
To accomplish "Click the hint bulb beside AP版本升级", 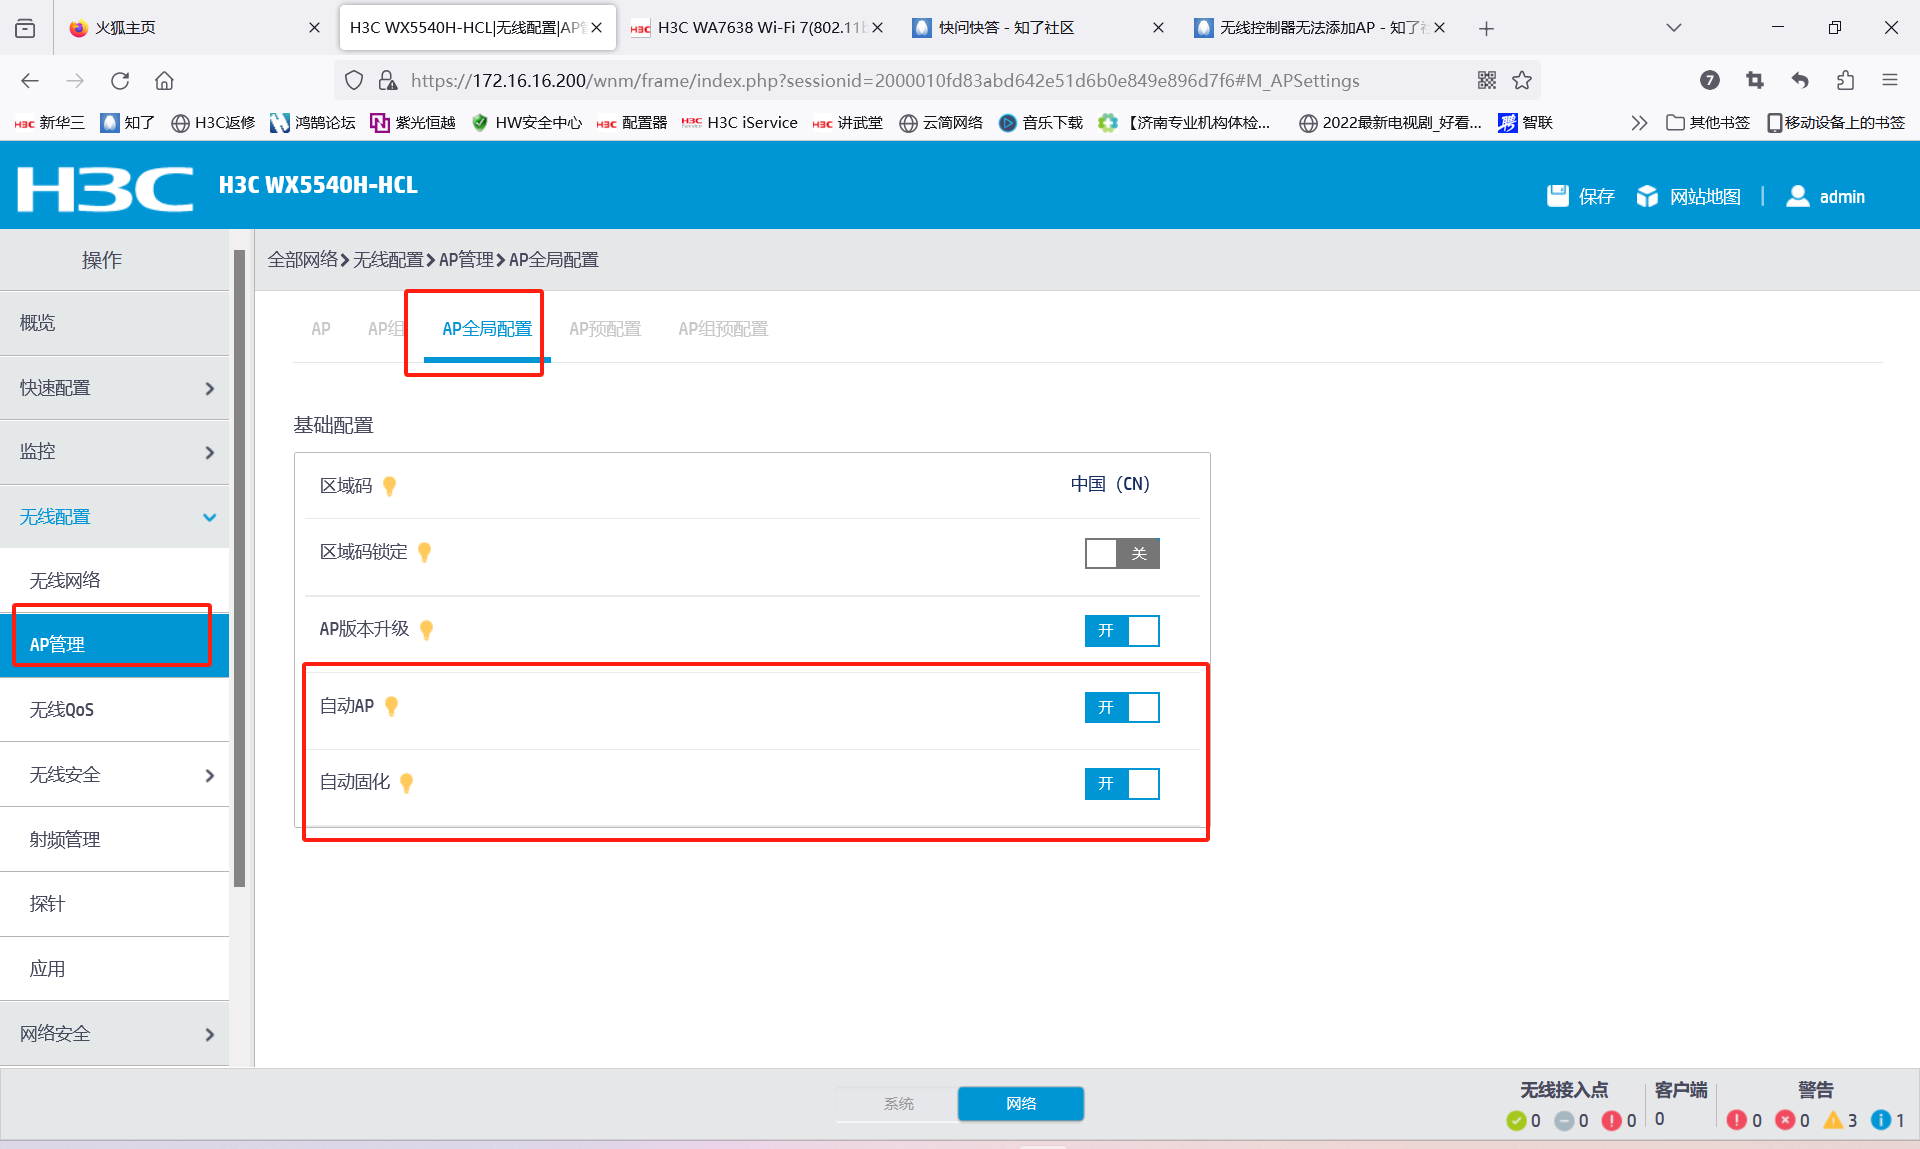I will tap(427, 630).
